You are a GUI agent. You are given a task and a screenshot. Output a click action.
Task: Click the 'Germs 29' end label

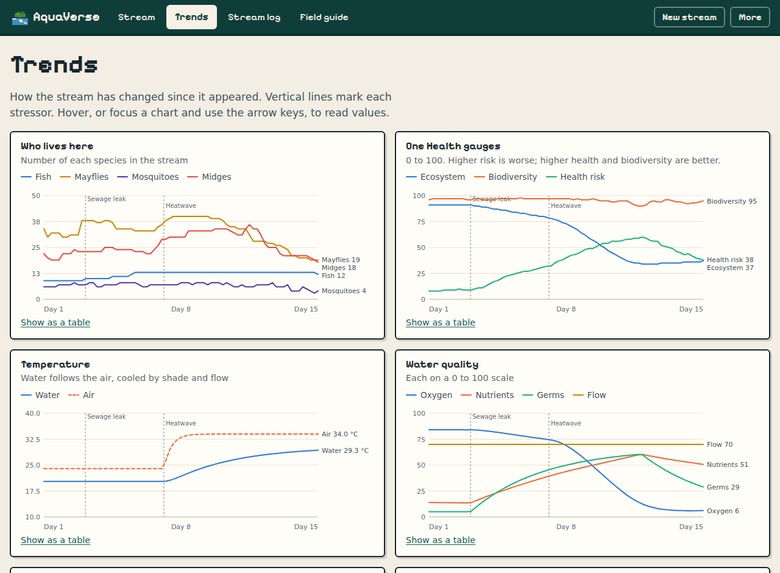pyautogui.click(x=723, y=487)
